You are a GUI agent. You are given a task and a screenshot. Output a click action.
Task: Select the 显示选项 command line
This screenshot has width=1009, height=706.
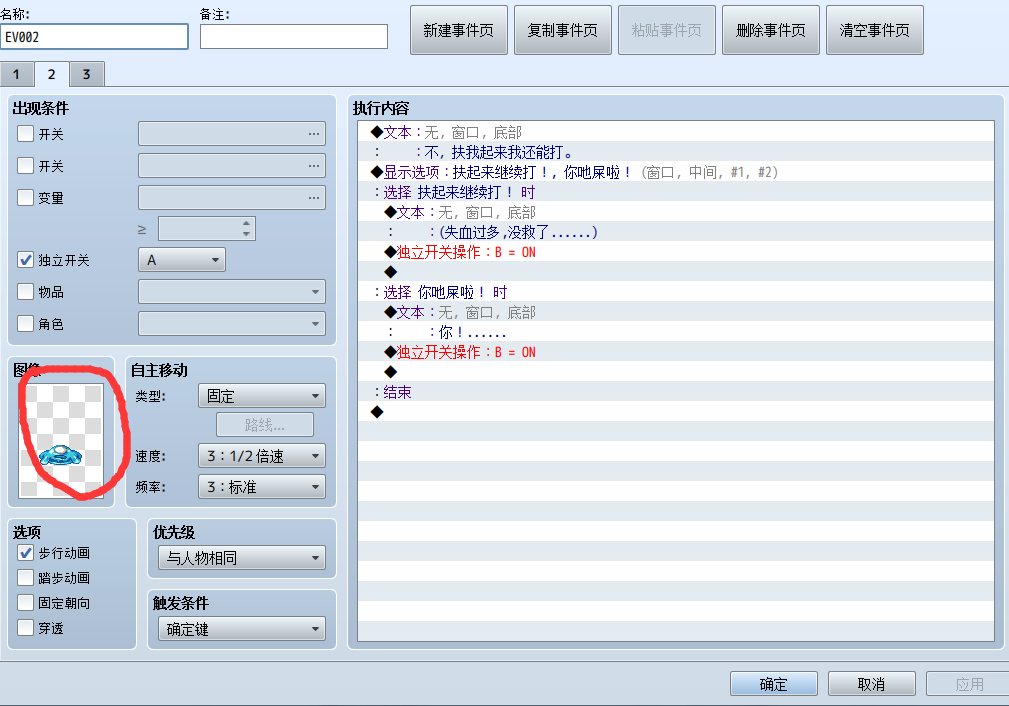click(676, 172)
